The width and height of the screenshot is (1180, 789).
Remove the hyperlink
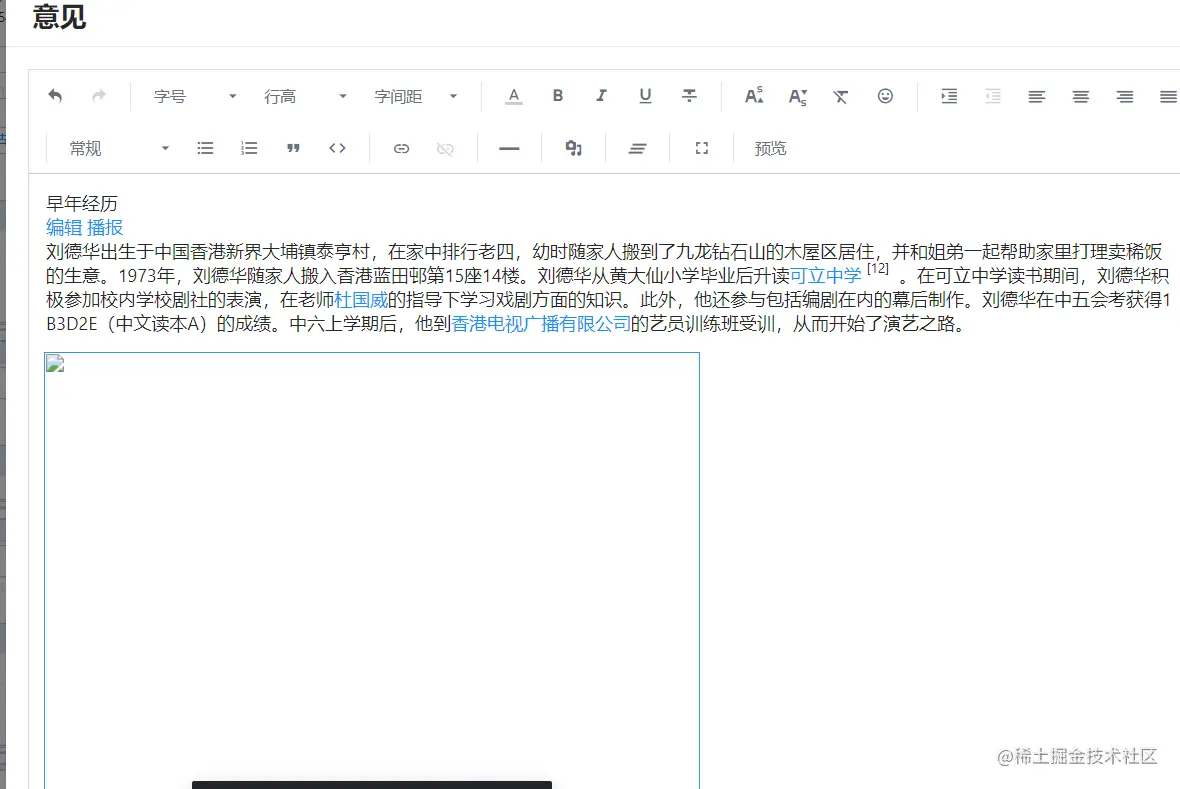point(445,148)
